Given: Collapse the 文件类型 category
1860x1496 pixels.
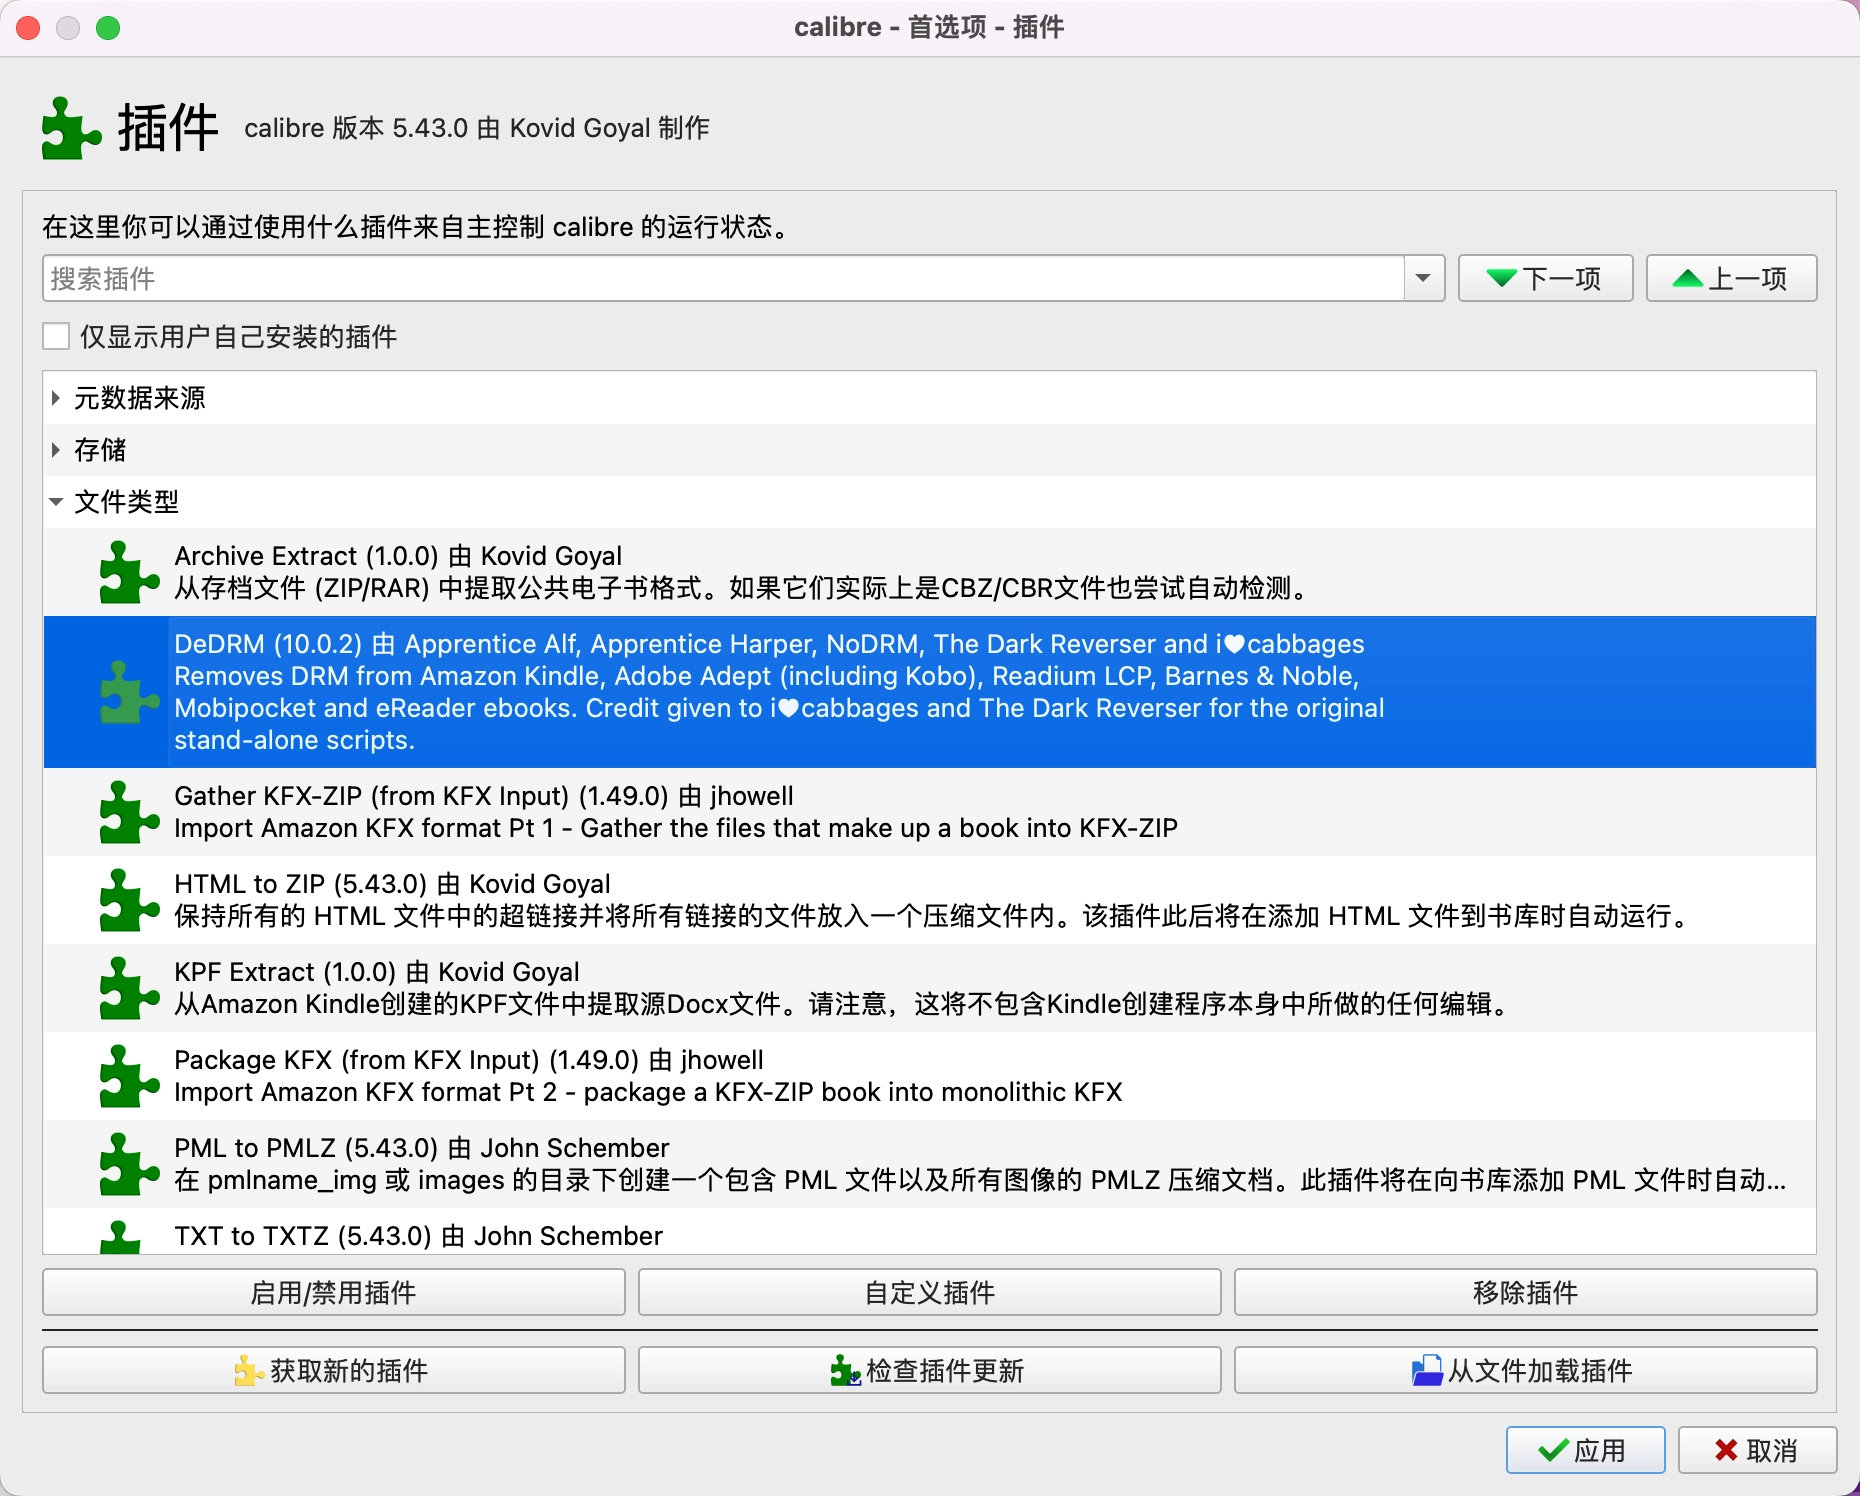Looking at the screenshot, I should point(56,502).
